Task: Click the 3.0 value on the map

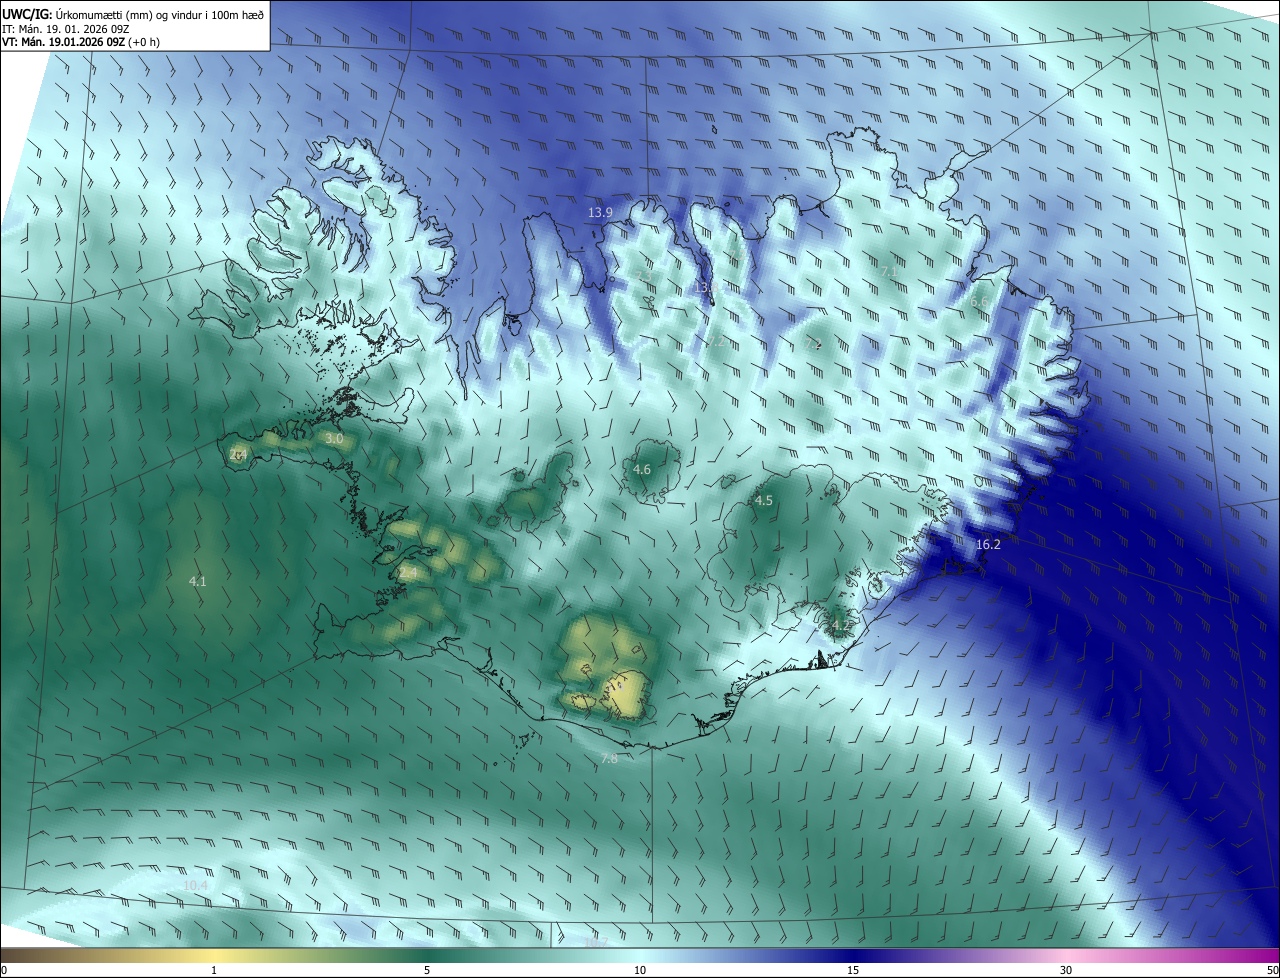Action: click(x=335, y=439)
